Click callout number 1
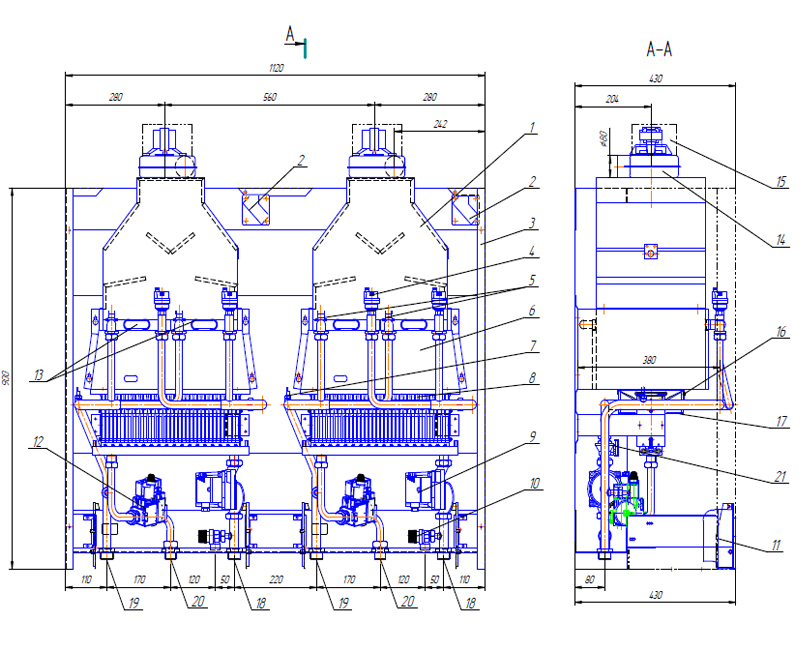Viewport: 799px width, 645px height. click(x=534, y=127)
